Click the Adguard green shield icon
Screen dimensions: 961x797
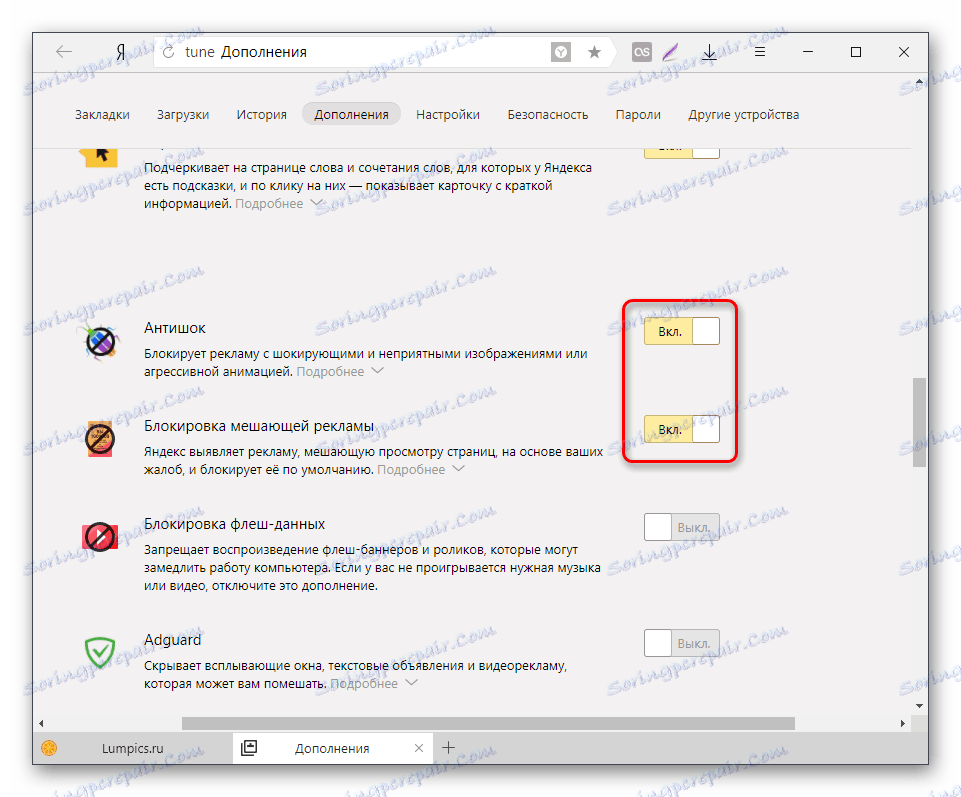pyautogui.click(x=100, y=652)
